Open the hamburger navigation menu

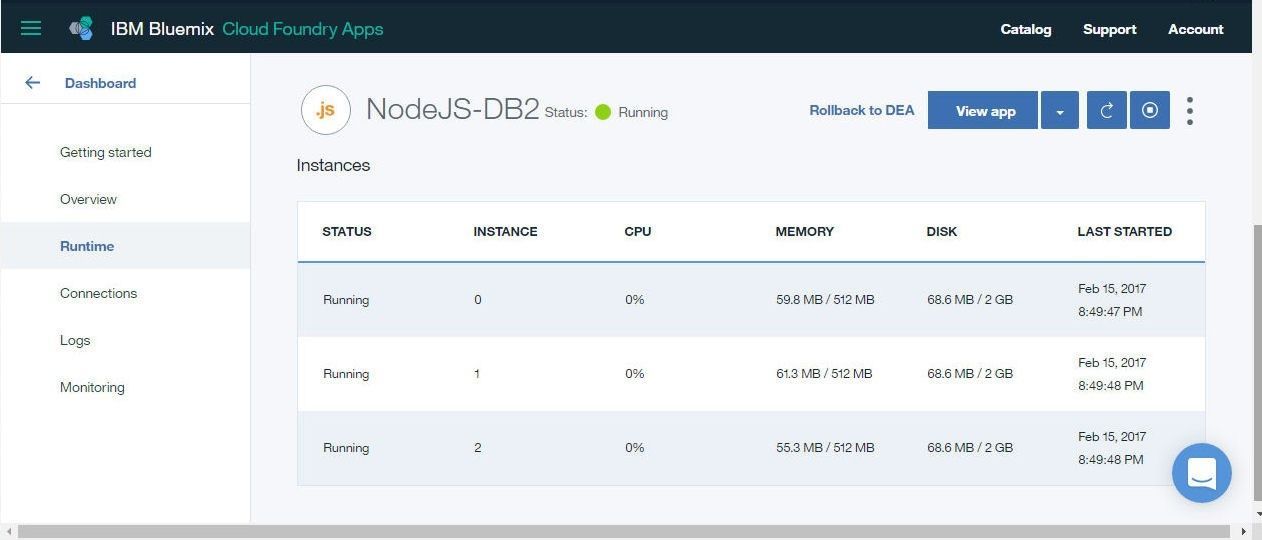[31, 28]
